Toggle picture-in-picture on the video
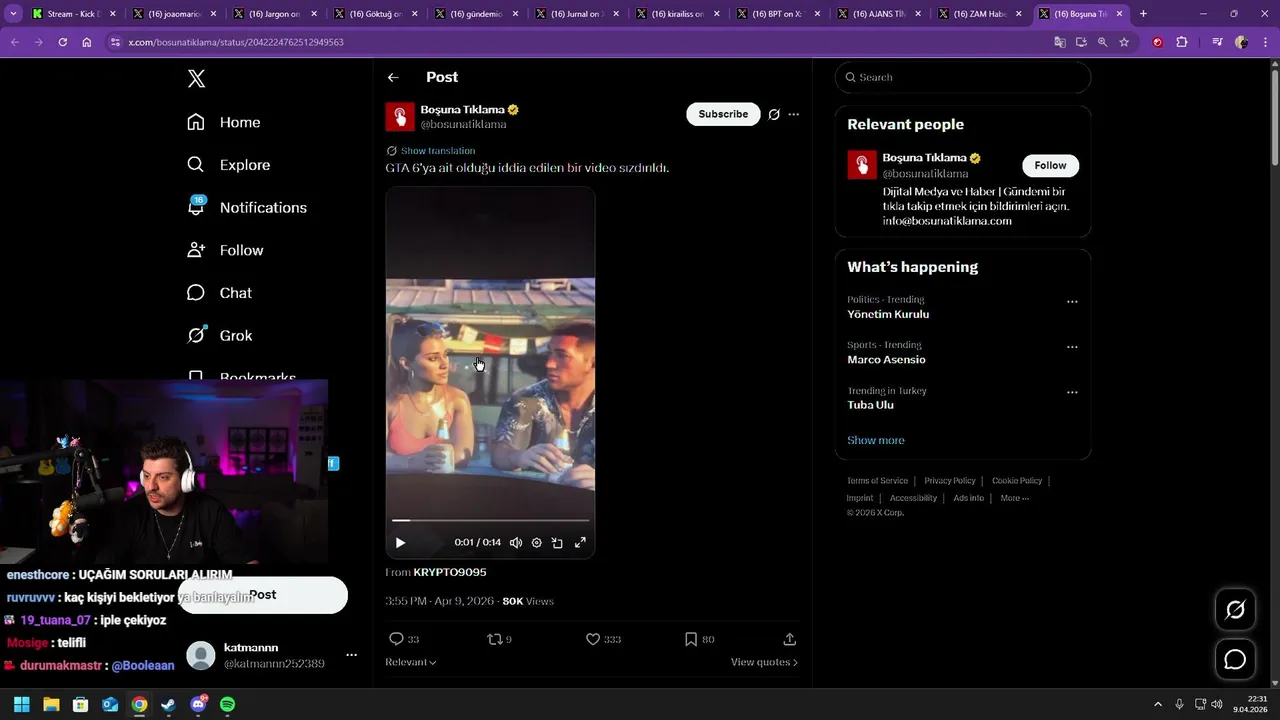This screenshot has width=1280, height=720. tap(557, 543)
